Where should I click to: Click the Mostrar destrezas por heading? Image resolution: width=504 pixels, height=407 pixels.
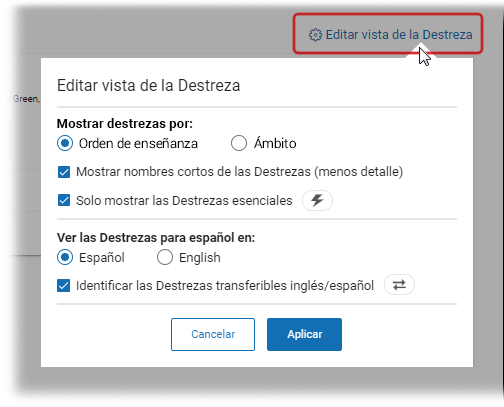click(x=125, y=124)
